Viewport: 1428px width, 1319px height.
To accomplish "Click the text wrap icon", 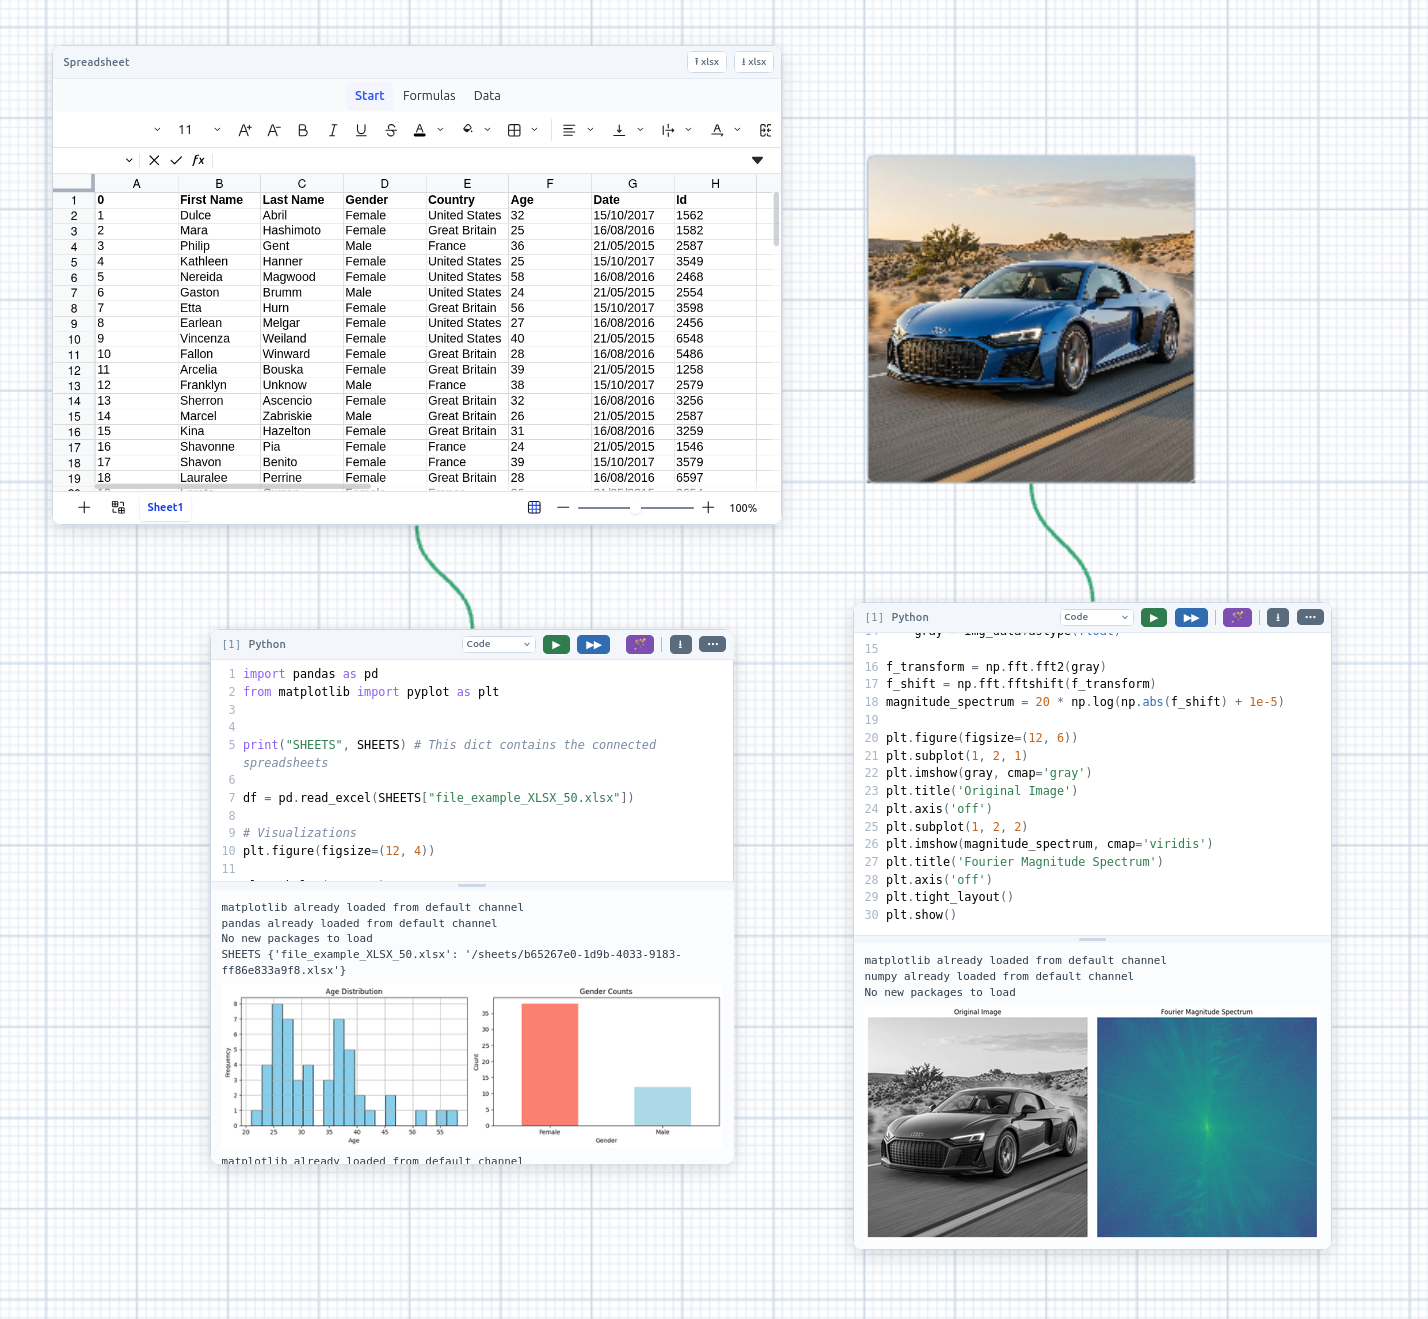I will point(668,130).
